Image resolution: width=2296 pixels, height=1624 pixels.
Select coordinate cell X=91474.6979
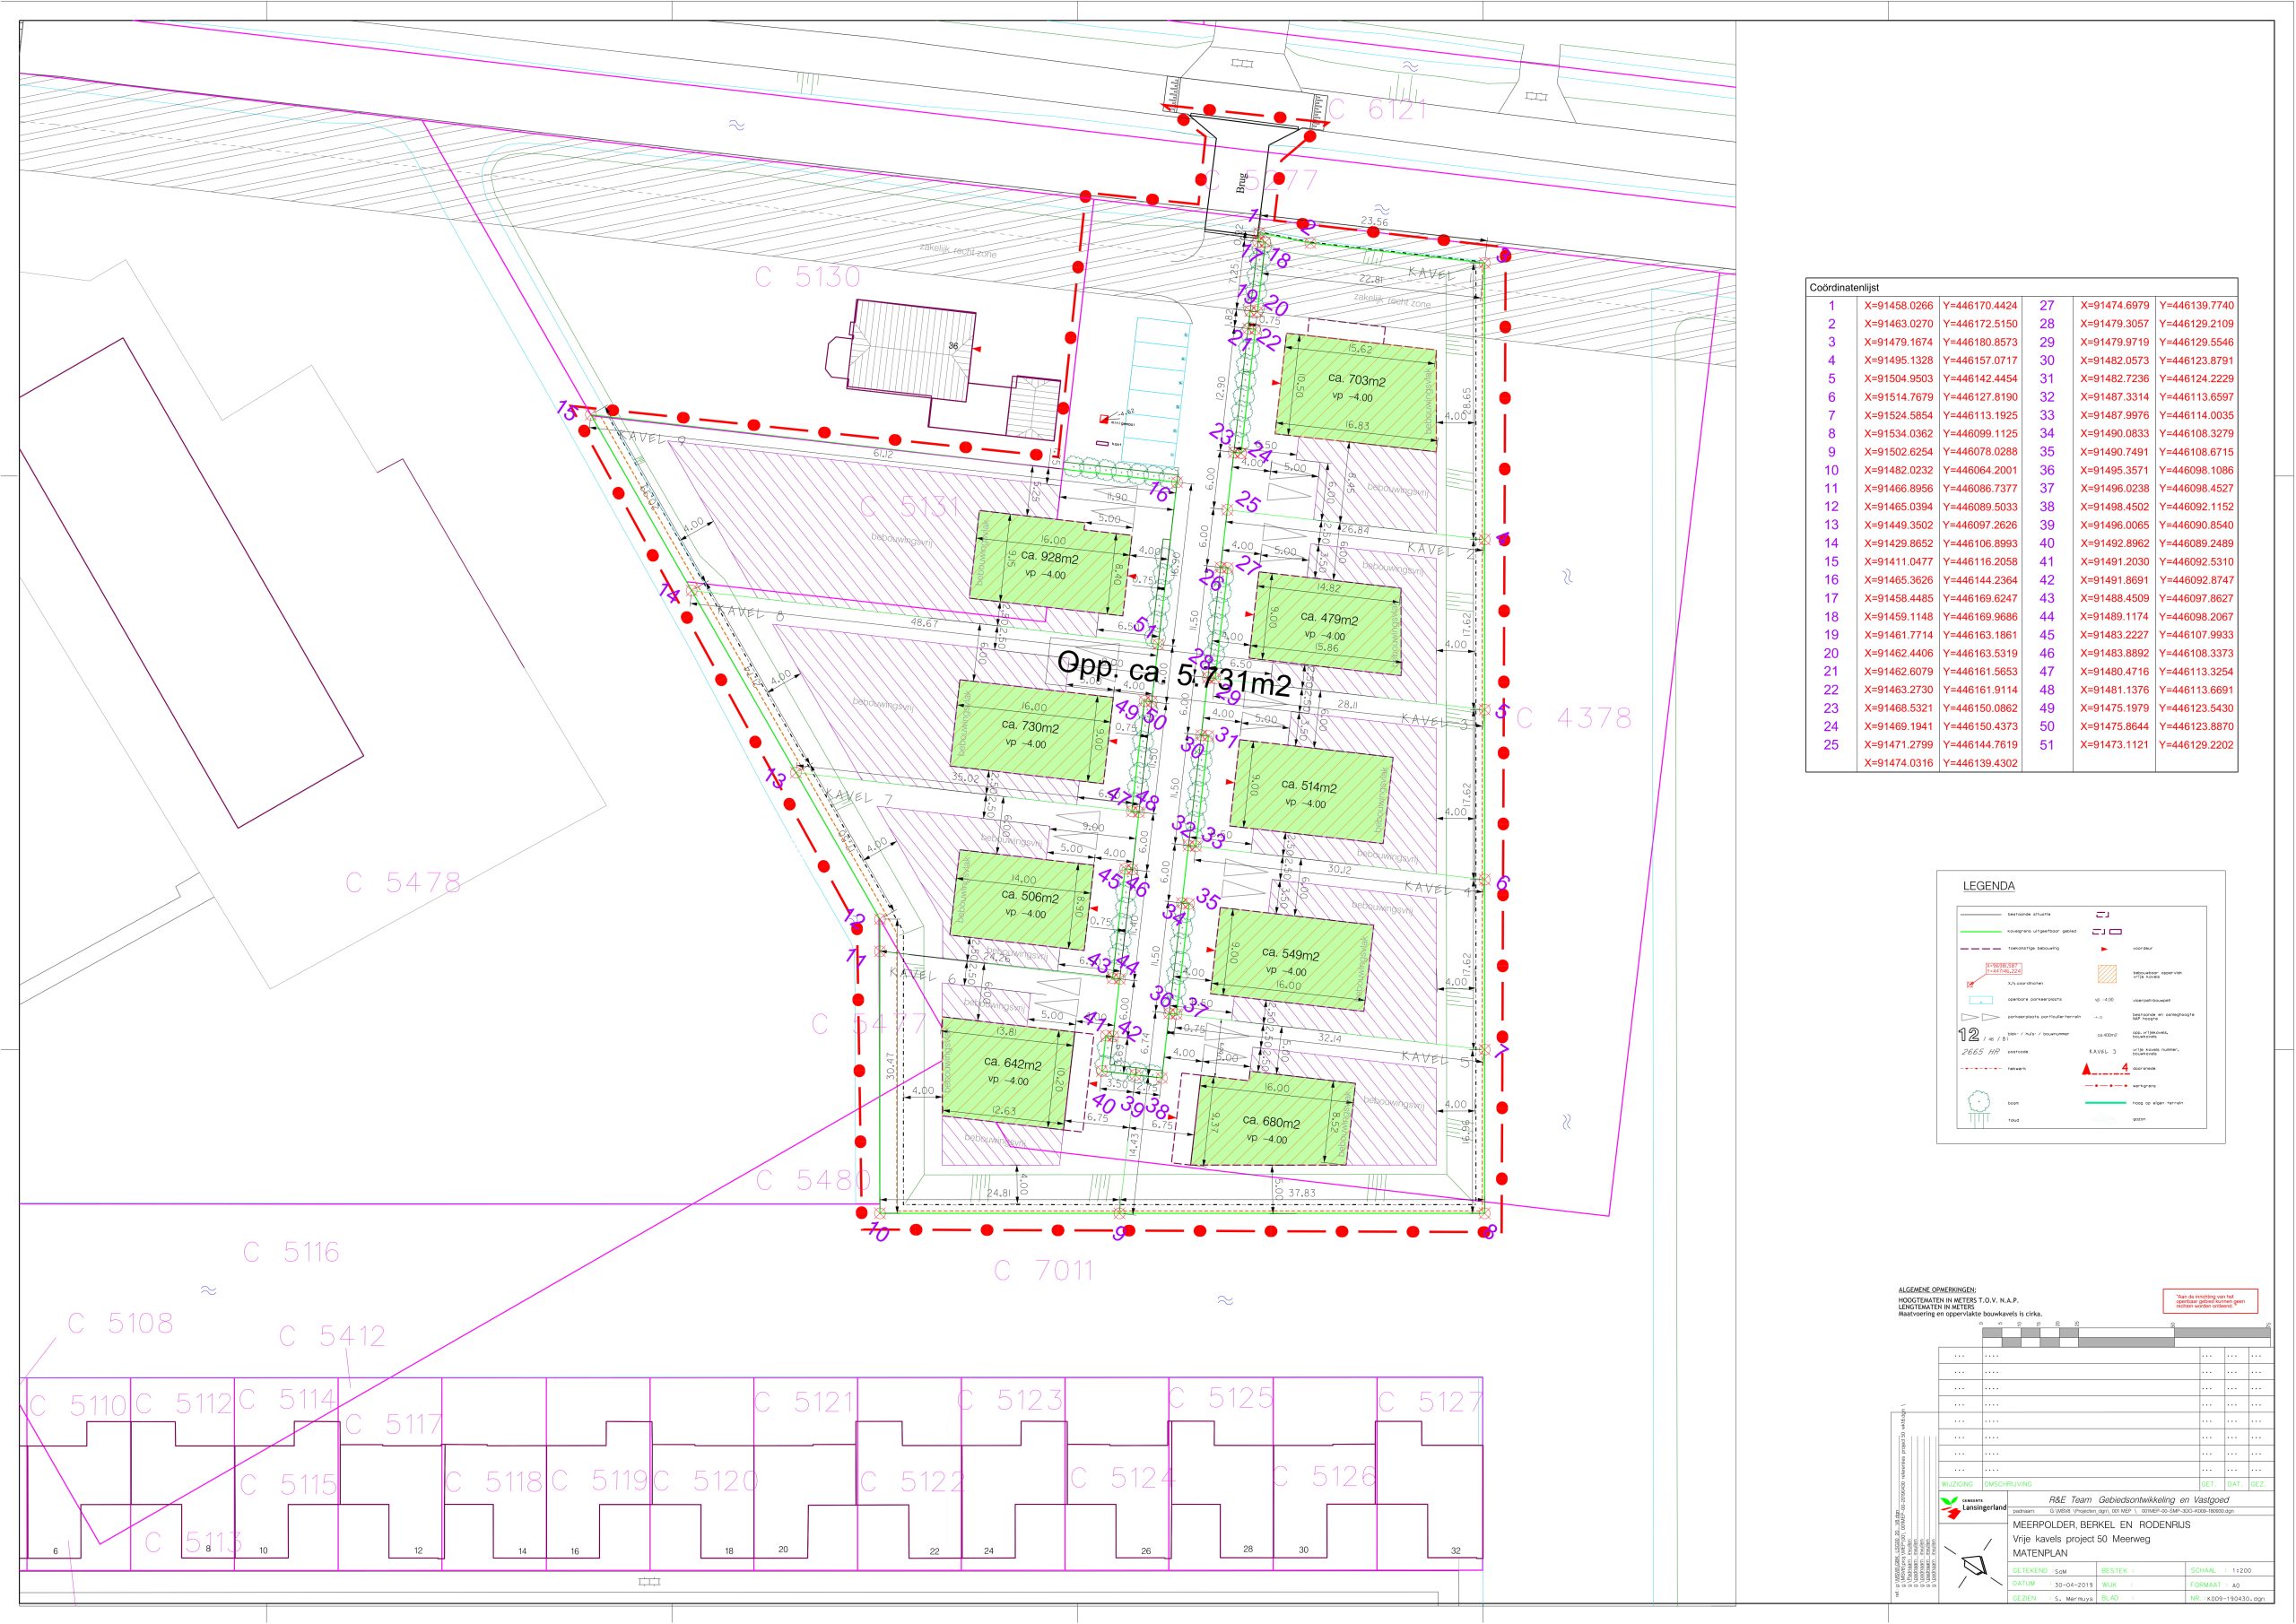tap(2114, 306)
